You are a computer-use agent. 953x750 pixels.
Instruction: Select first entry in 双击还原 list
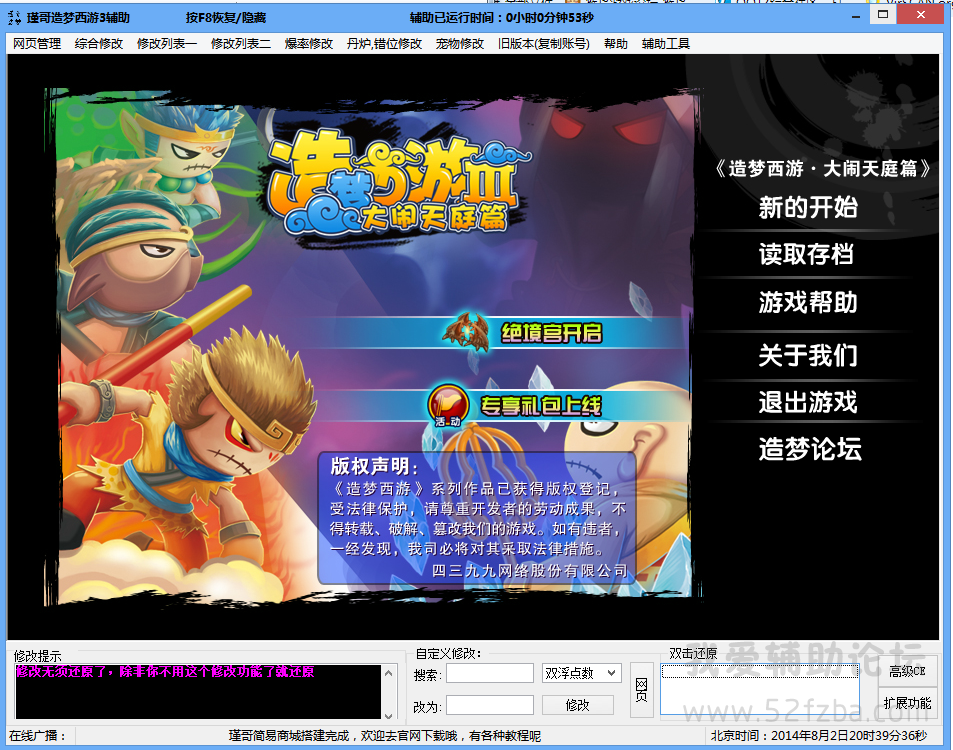pos(760,672)
